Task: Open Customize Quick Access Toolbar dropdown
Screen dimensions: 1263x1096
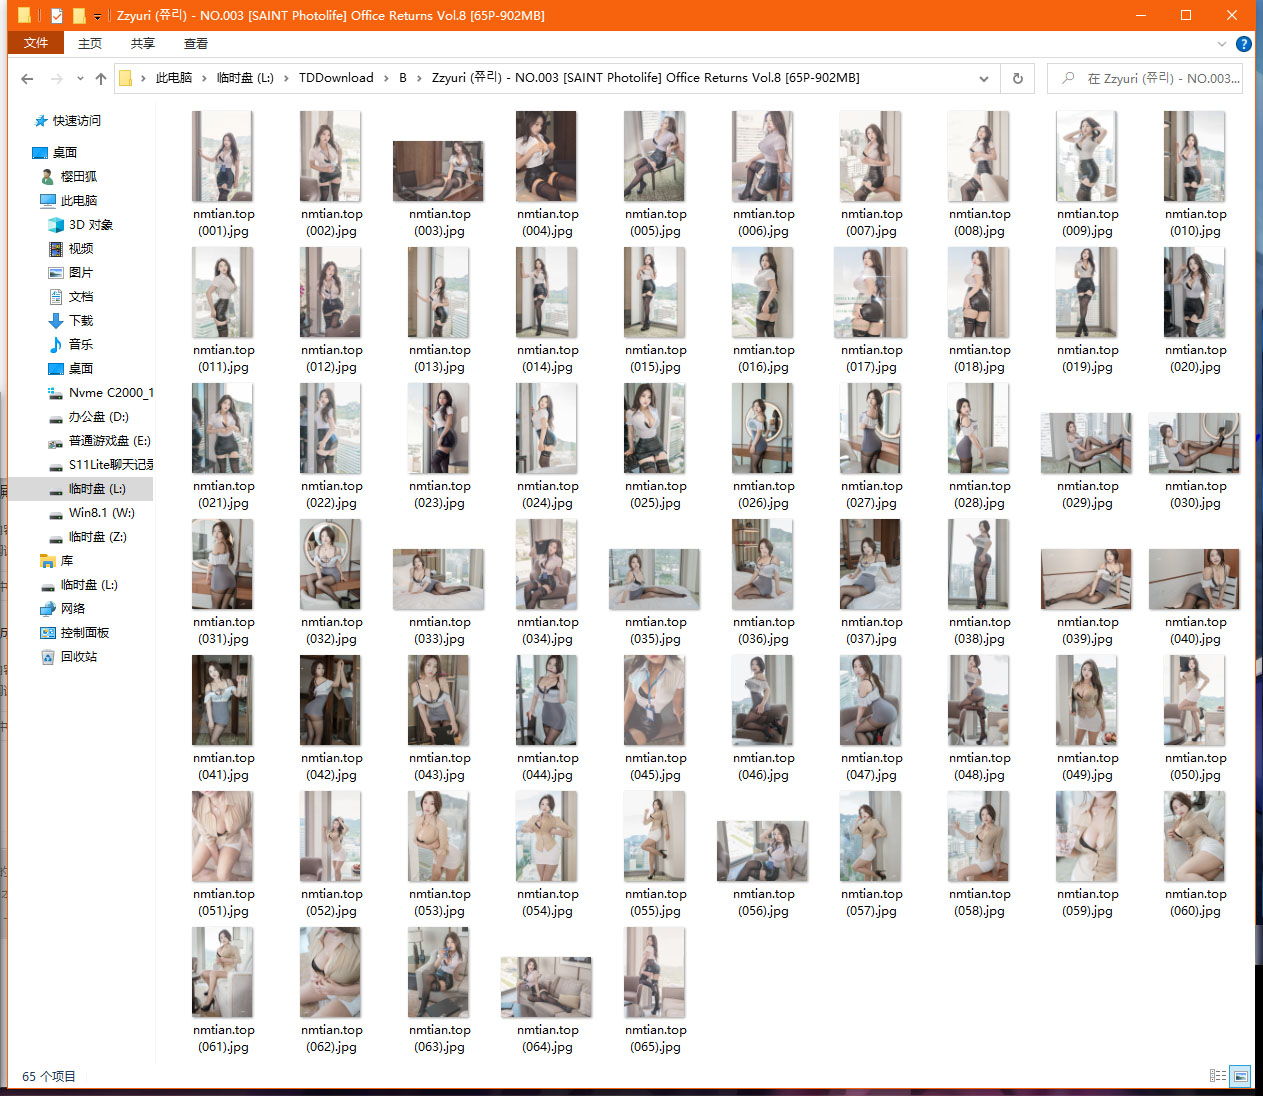Action: pos(97,16)
